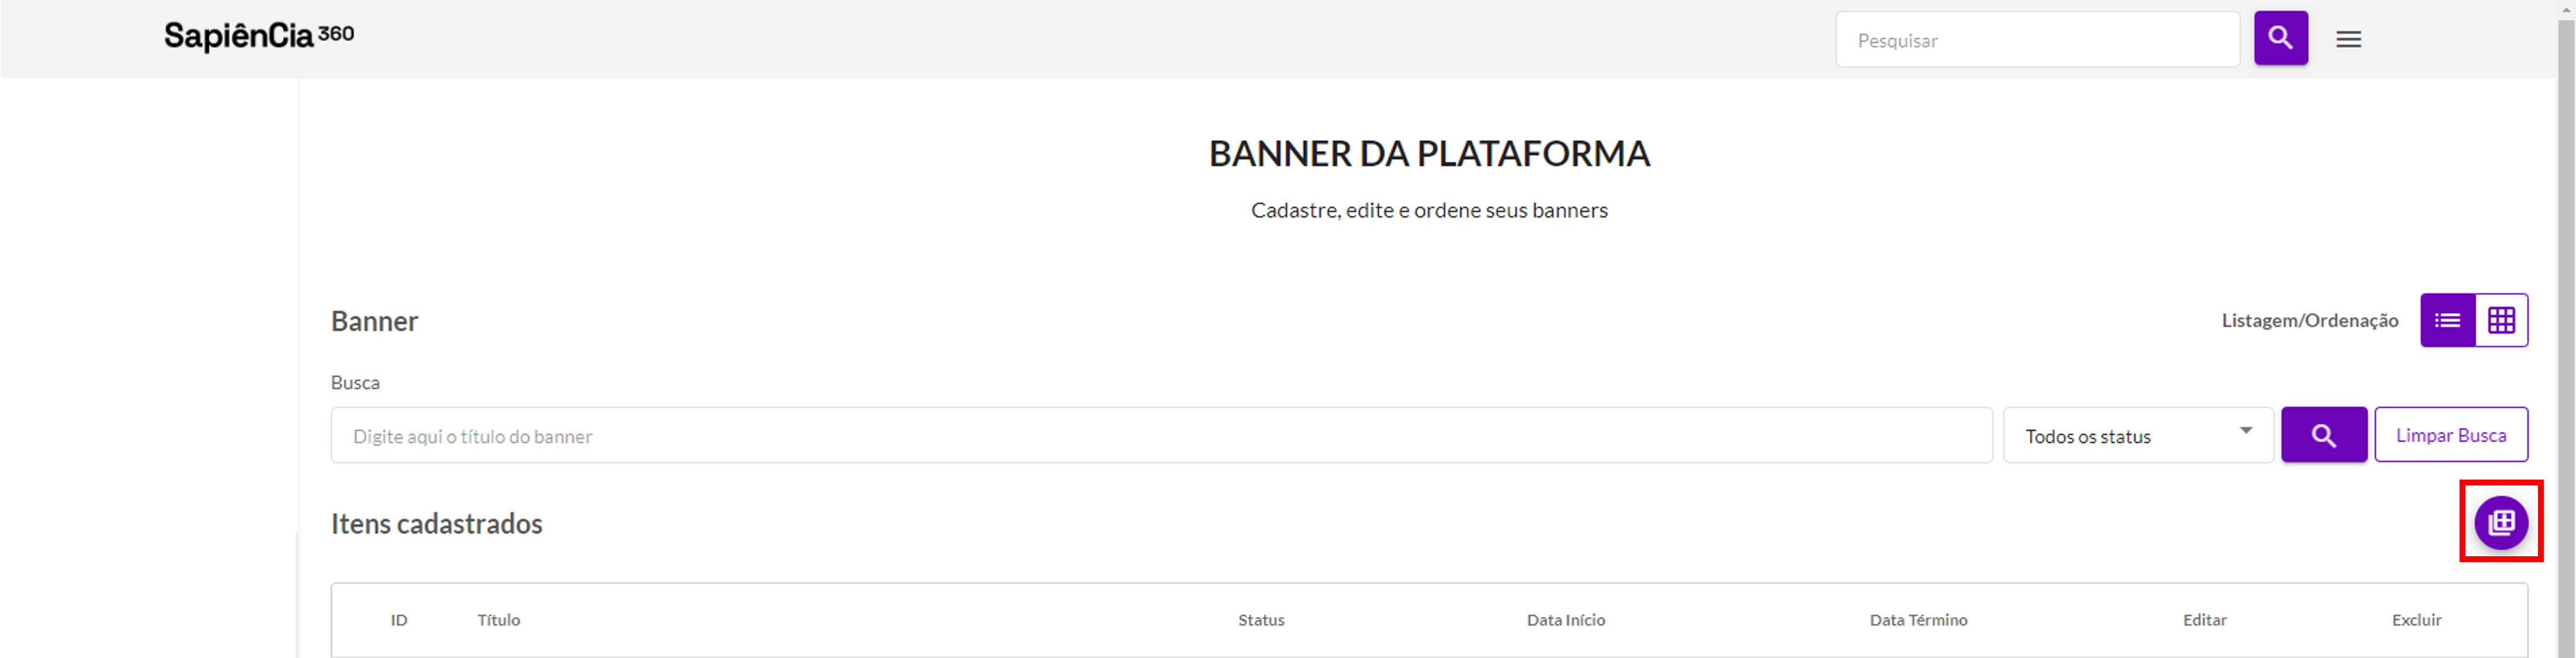Focus the banner title search field
Viewport: 2576px width, 658px height.
point(1161,435)
